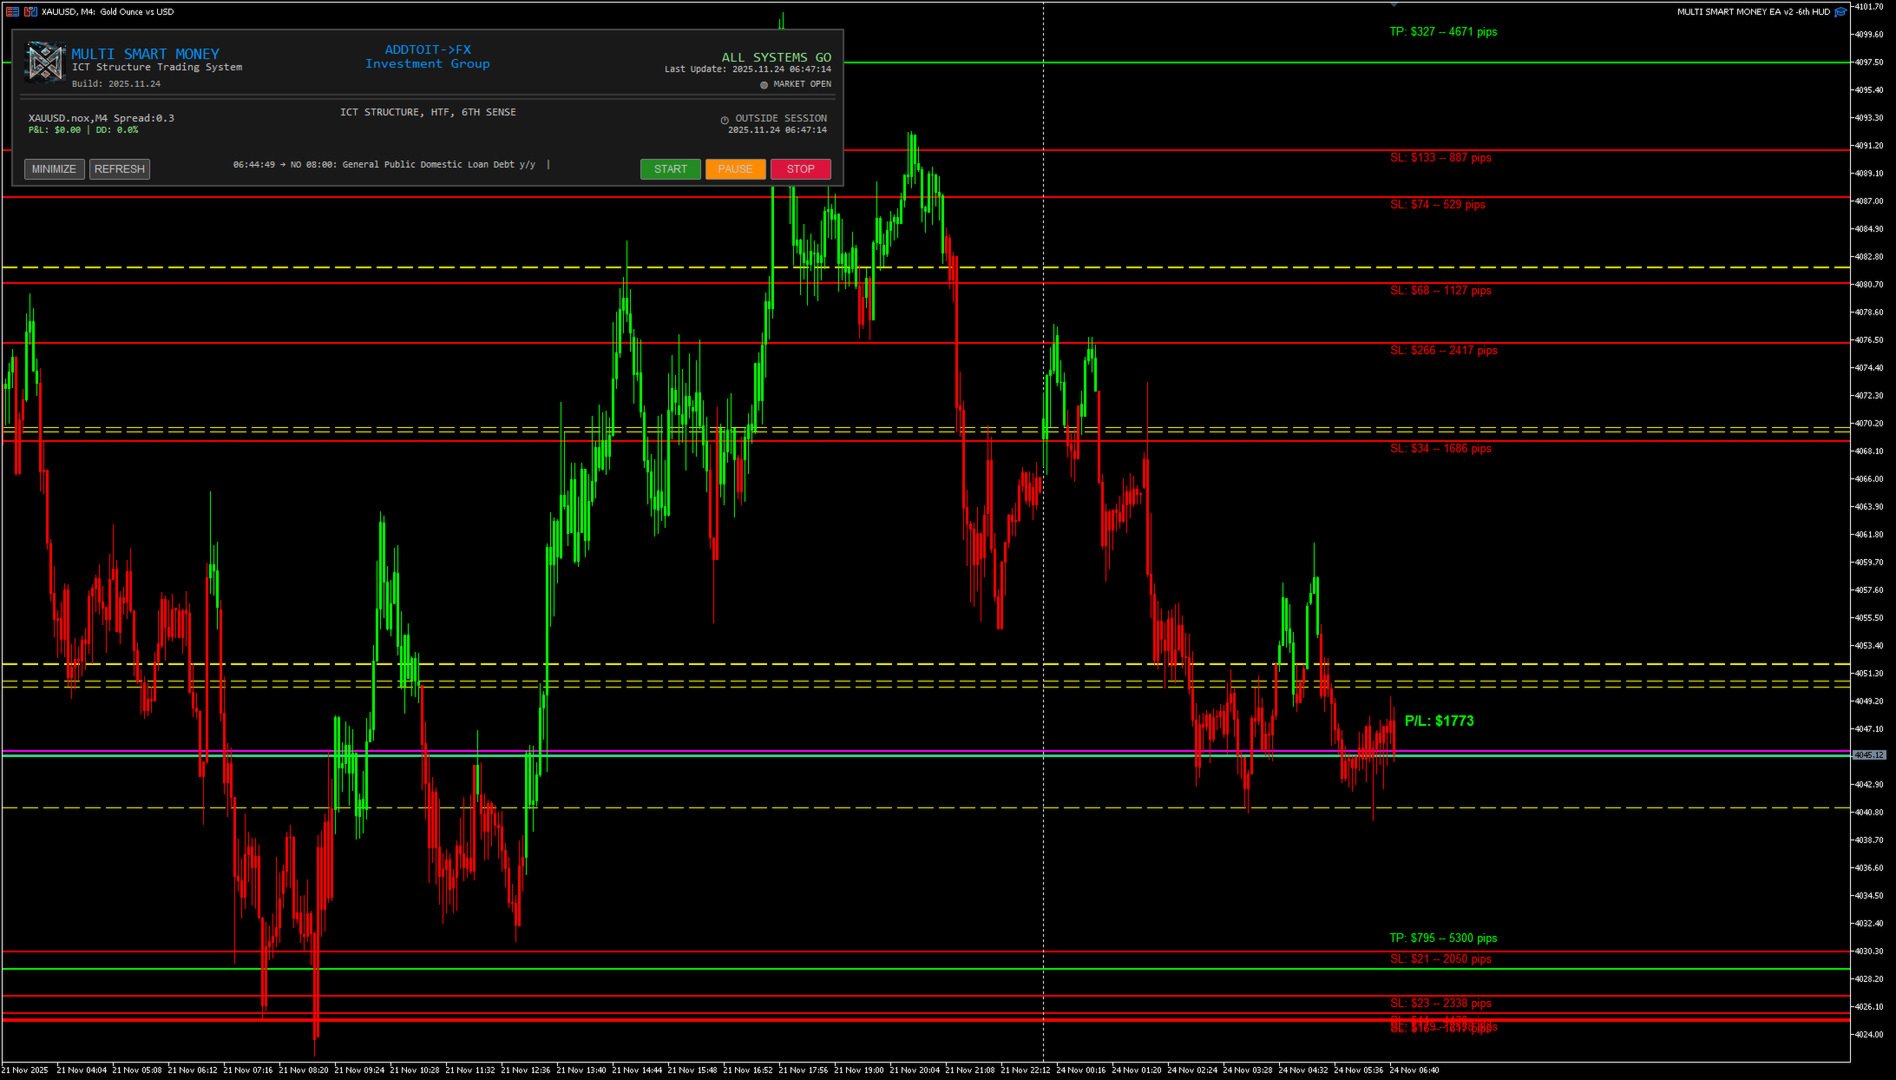Click the 'TP: $327 -- 4671 pips' label
The image size is (1896, 1080).
(x=1443, y=32)
